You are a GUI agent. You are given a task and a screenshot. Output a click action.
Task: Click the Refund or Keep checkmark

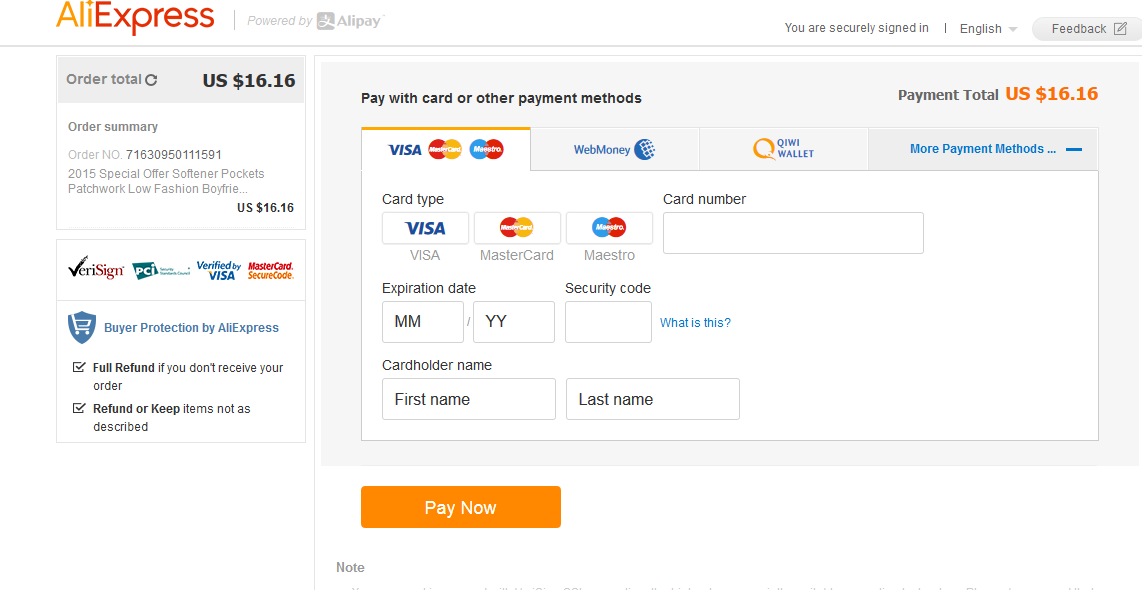[79, 408]
